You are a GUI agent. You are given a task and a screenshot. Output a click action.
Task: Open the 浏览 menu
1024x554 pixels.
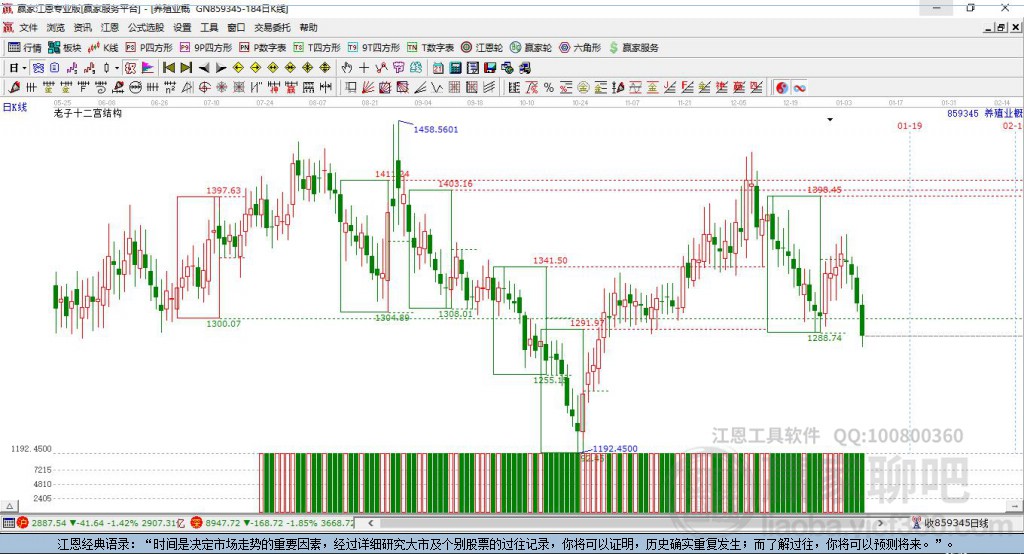point(56,27)
